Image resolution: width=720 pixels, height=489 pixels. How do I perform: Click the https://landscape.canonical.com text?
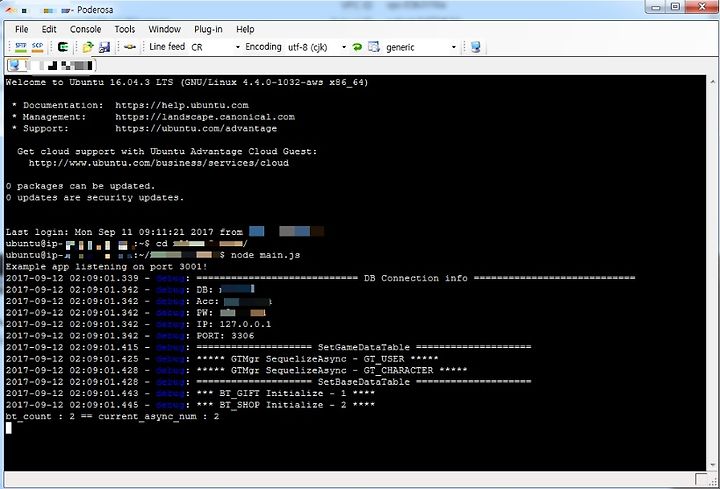[x=205, y=117]
